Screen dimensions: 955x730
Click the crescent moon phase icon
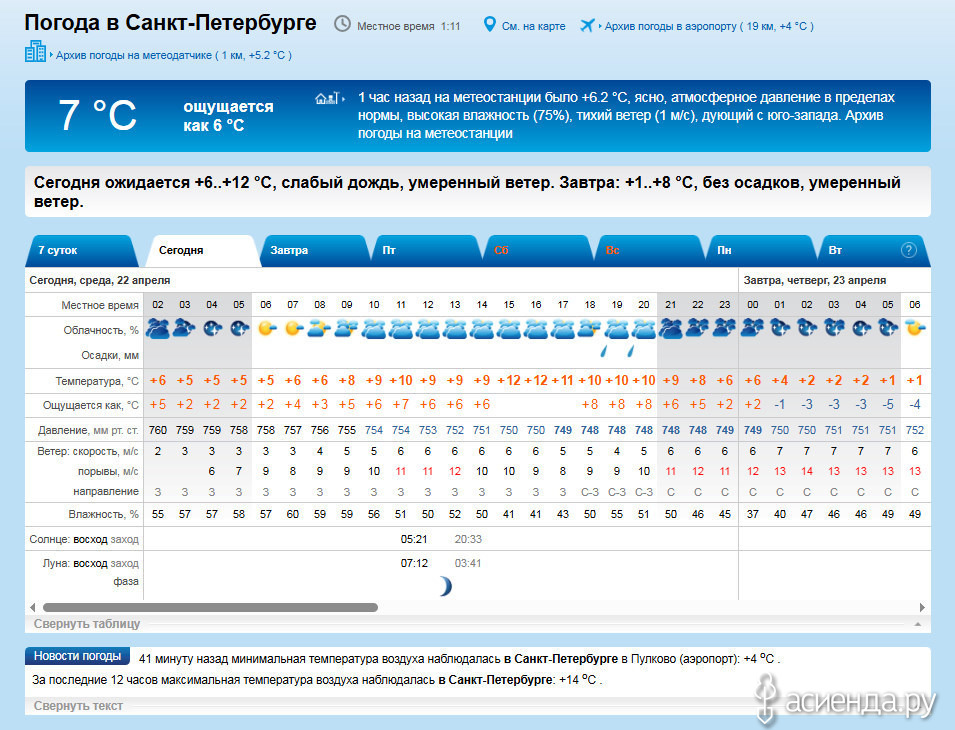(444, 586)
